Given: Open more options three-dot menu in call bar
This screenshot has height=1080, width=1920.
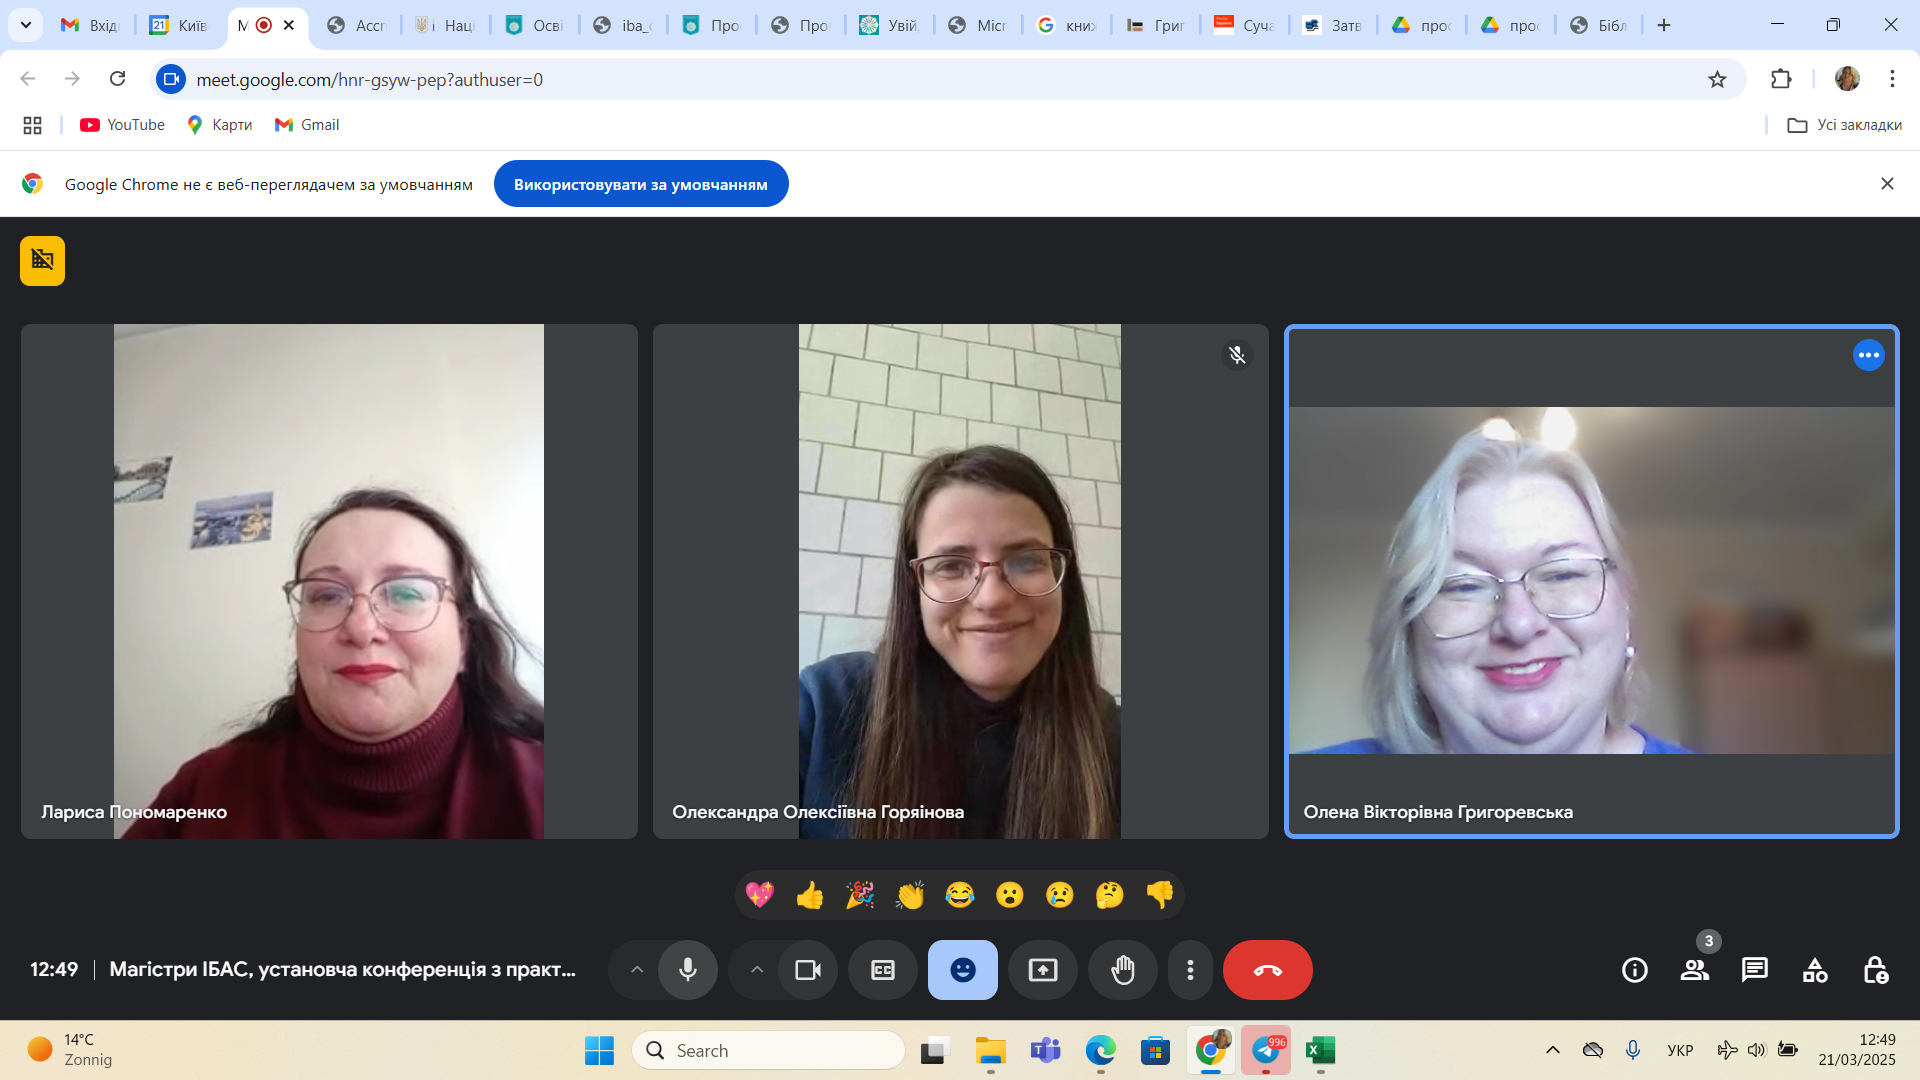Looking at the screenshot, I should tap(1190, 970).
